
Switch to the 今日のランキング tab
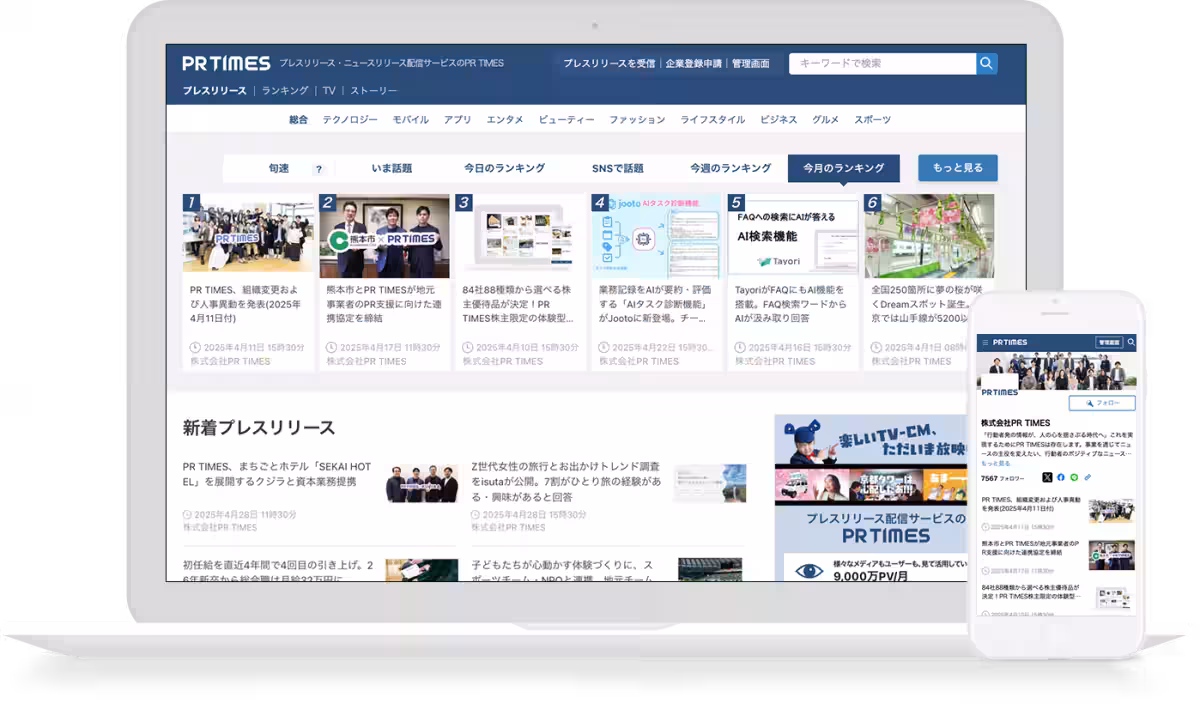click(504, 168)
